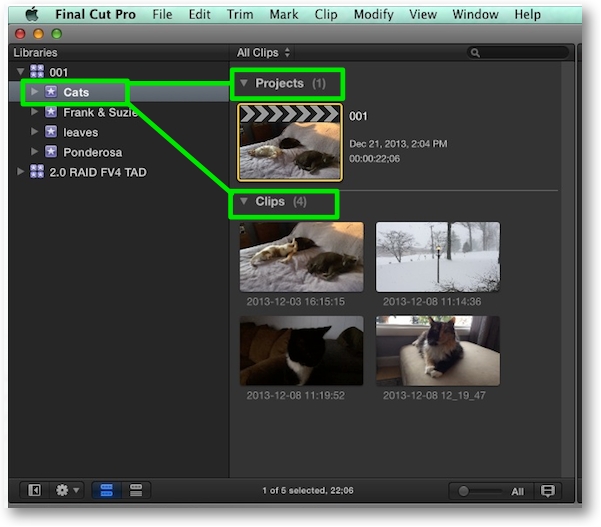Click the Libraries header label

[35, 53]
